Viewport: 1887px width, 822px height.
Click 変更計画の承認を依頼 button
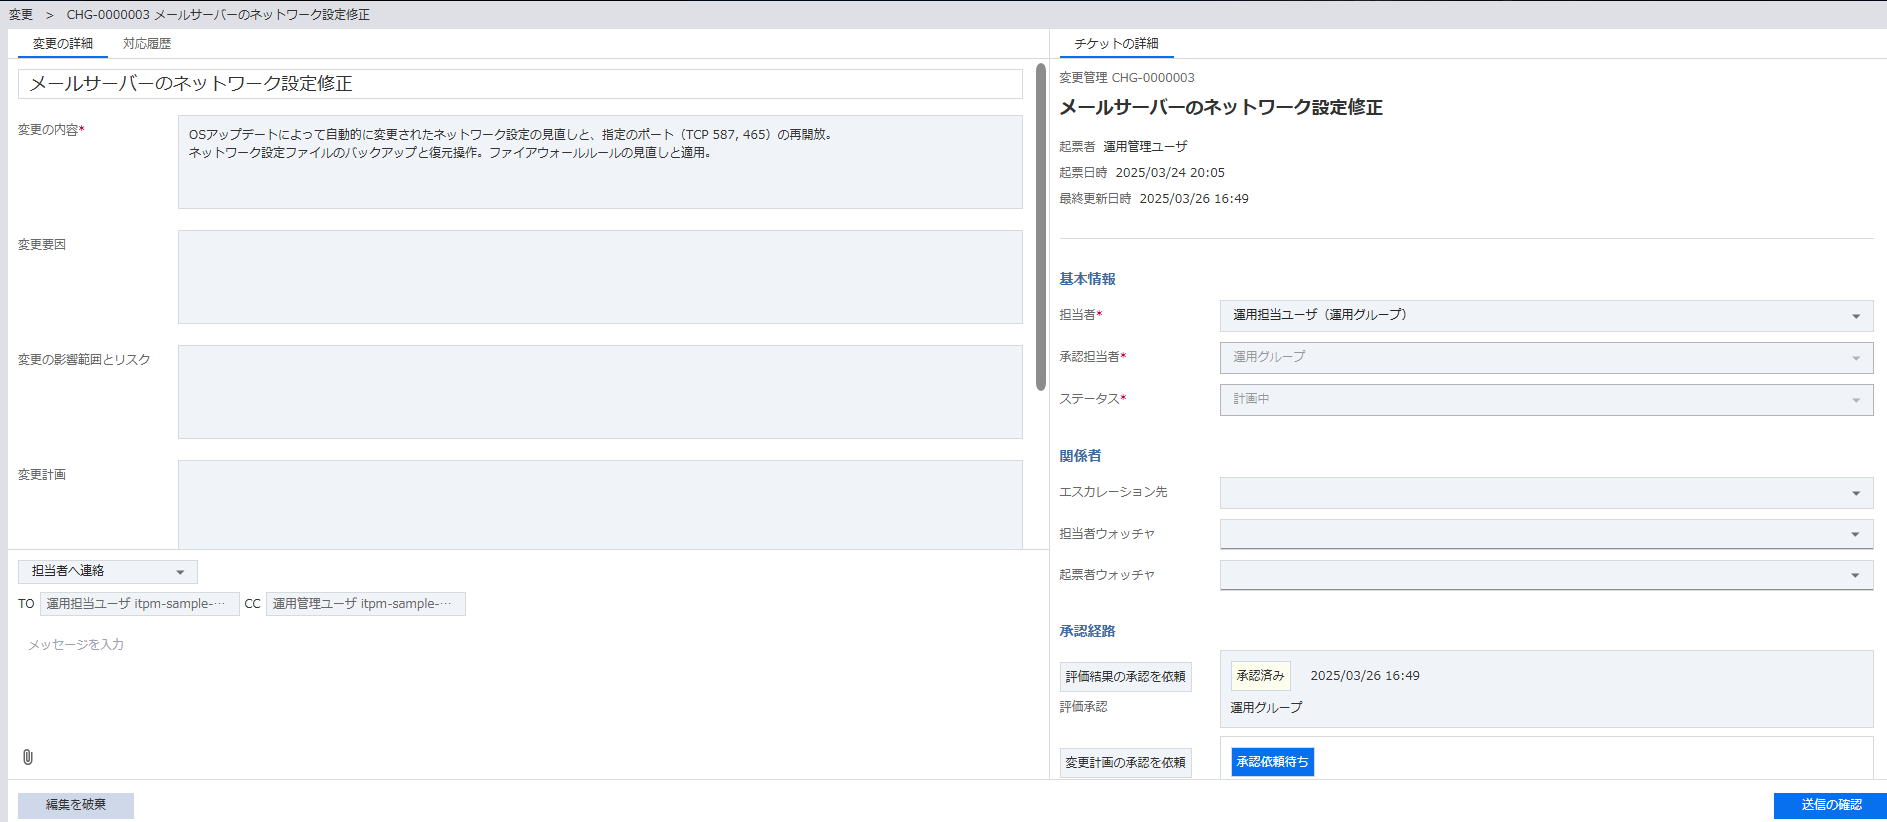[x=1125, y=763]
